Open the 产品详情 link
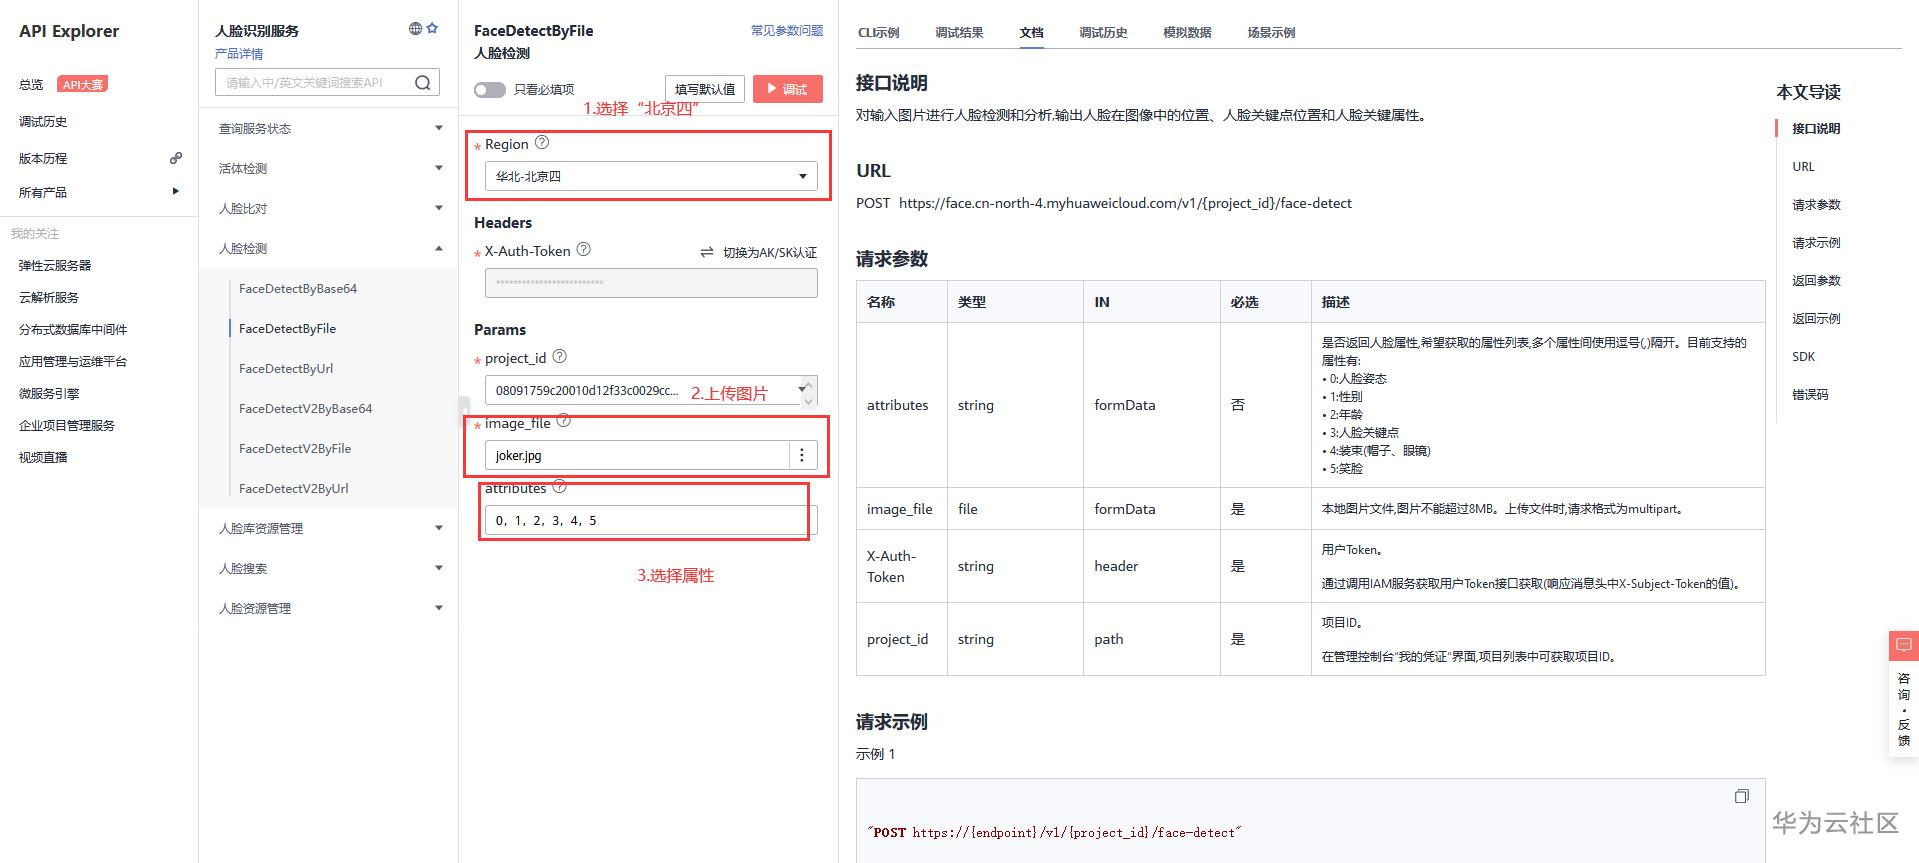This screenshot has height=863, width=1919. [x=239, y=54]
